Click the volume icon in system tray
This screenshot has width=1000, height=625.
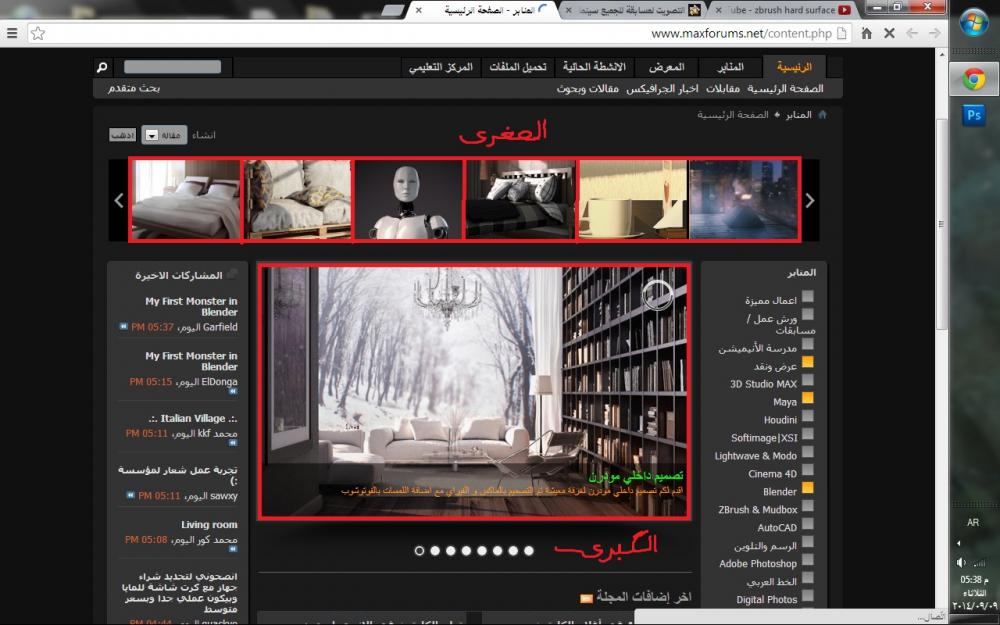961,562
